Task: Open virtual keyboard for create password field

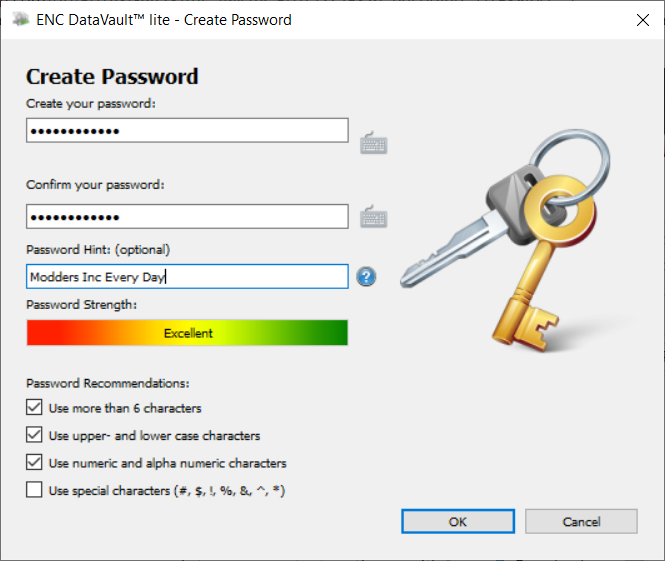Action: (374, 143)
